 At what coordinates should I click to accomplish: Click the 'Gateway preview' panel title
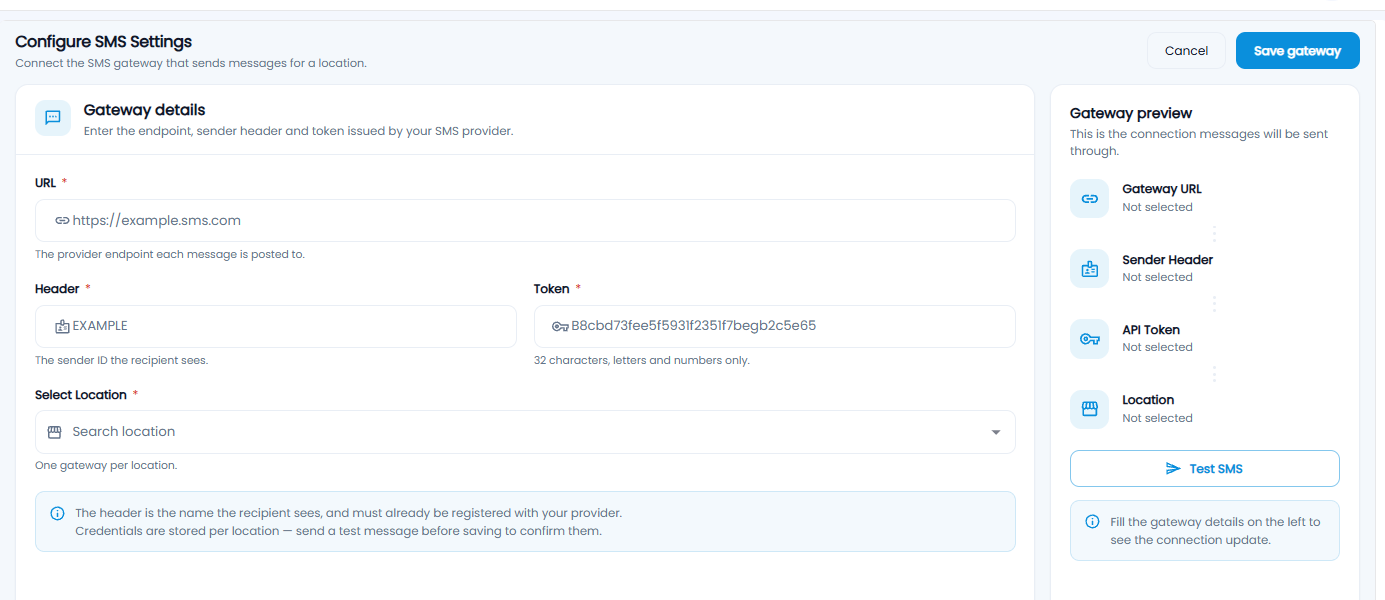(1131, 113)
